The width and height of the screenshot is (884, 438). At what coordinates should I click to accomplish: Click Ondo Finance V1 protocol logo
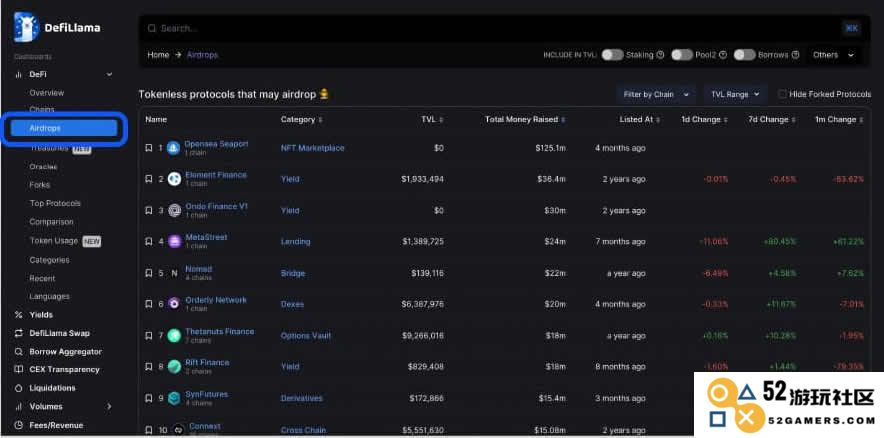174,210
